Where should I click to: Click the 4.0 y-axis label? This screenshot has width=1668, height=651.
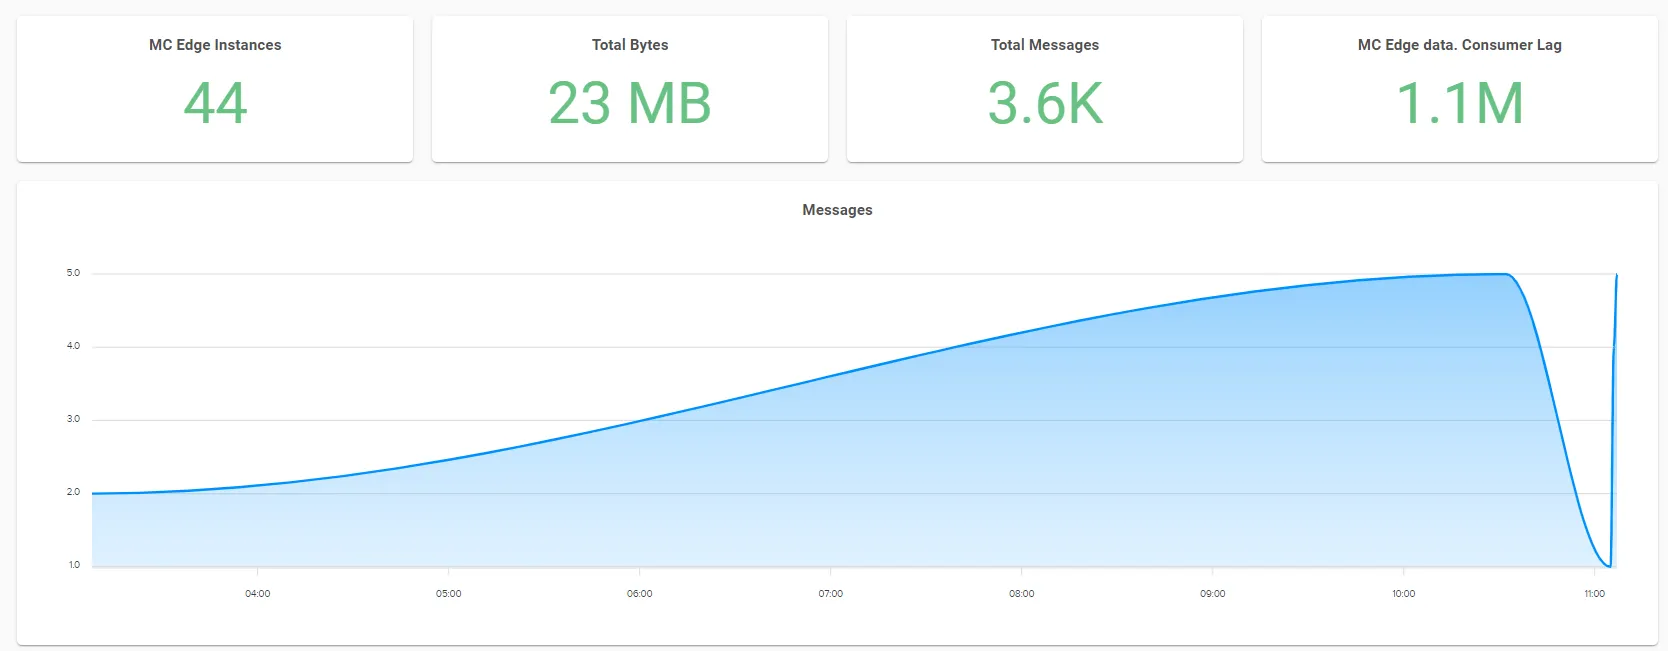coord(73,346)
